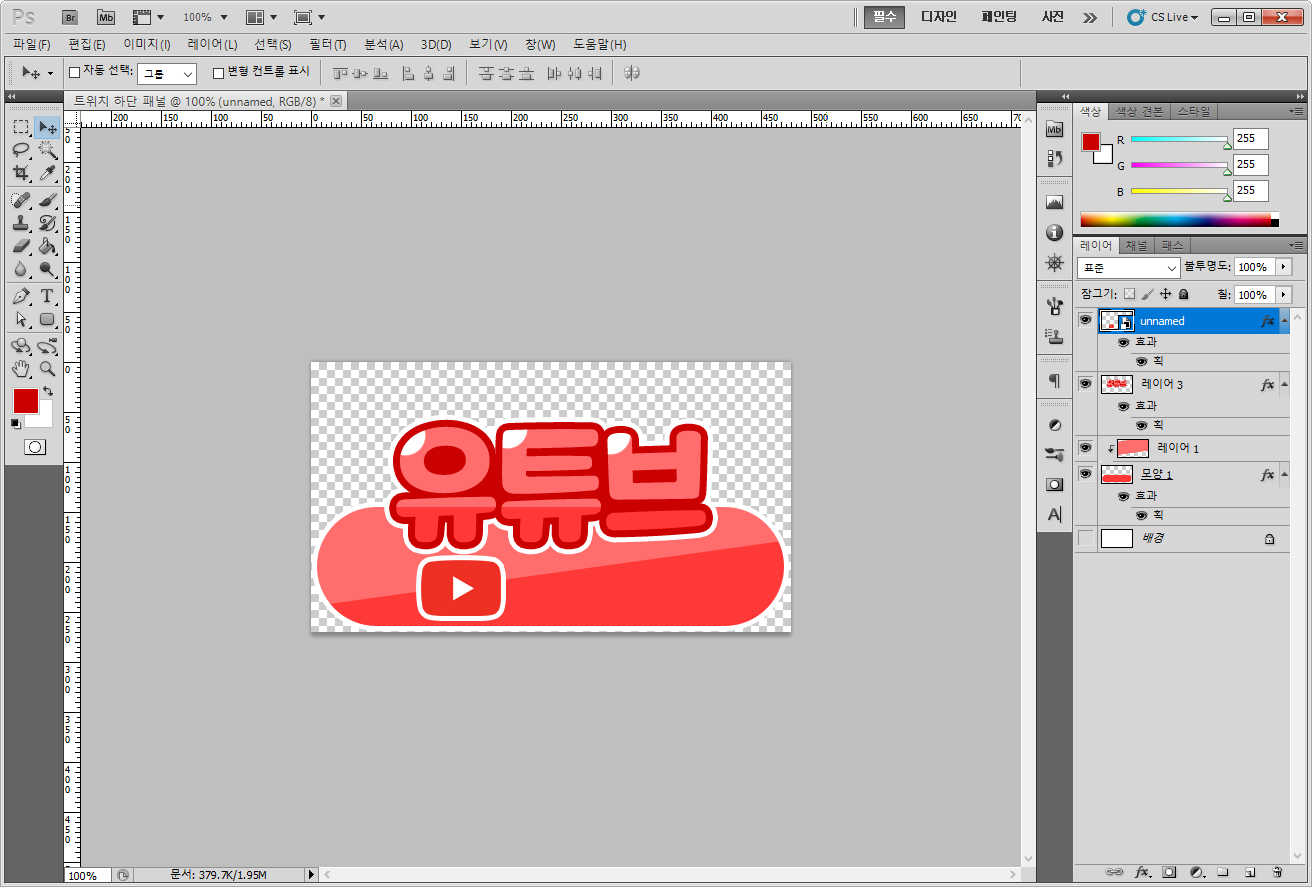The height and width of the screenshot is (887, 1312).
Task: Collapse effects of 레이어 3
Action: tap(1285, 385)
